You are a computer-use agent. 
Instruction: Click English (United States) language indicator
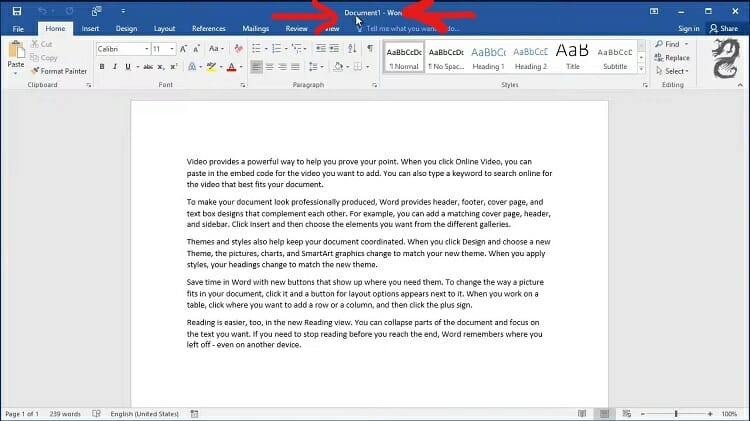144,414
